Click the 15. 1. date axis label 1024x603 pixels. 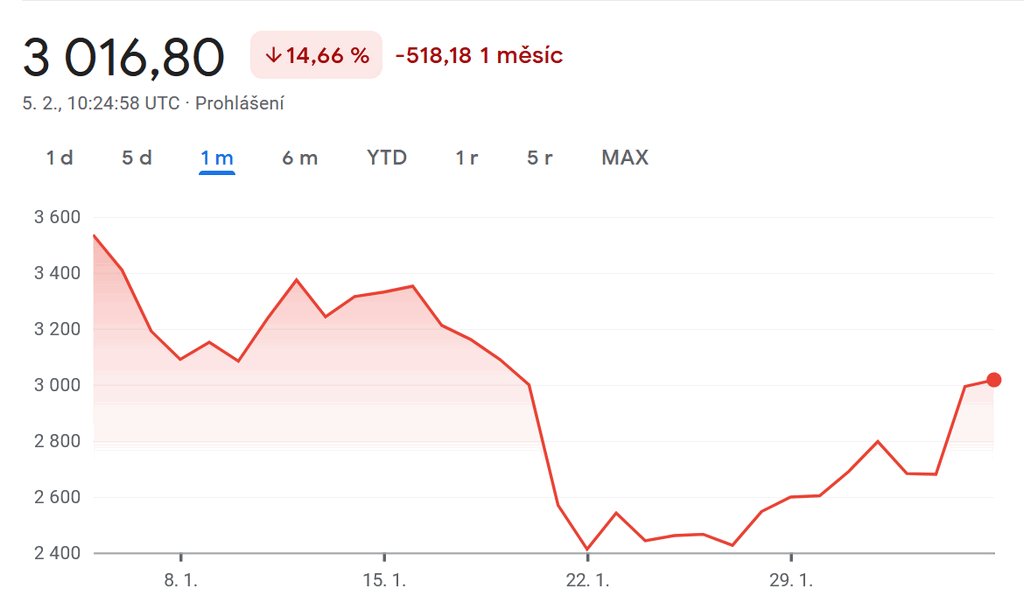point(384,579)
